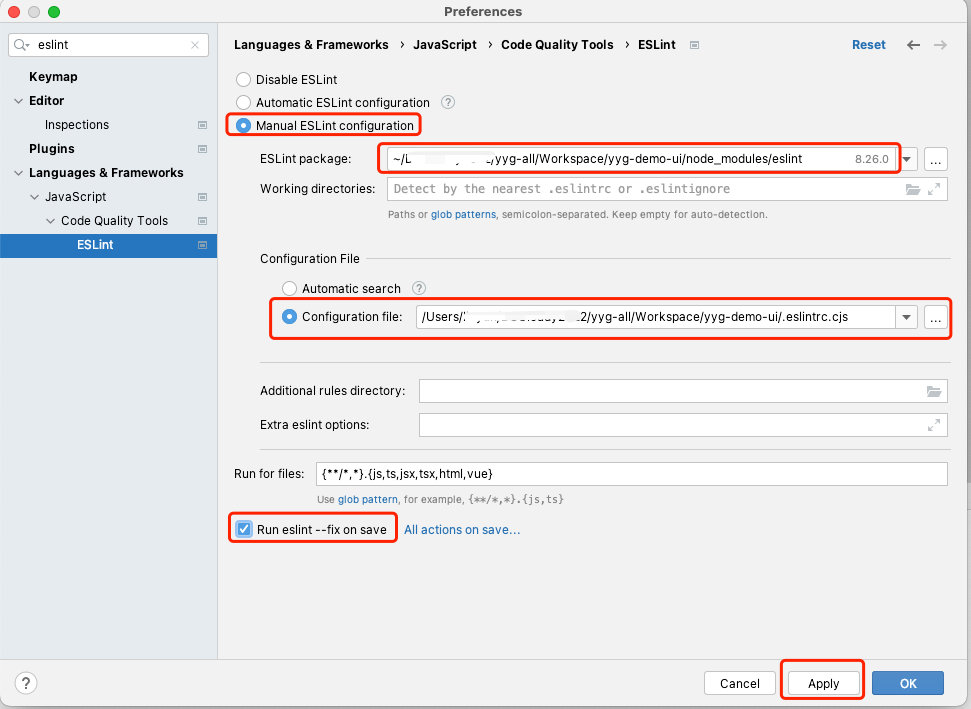This screenshot has height=709, width=971.
Task: Navigate back with the left arrow
Action: coord(913,45)
